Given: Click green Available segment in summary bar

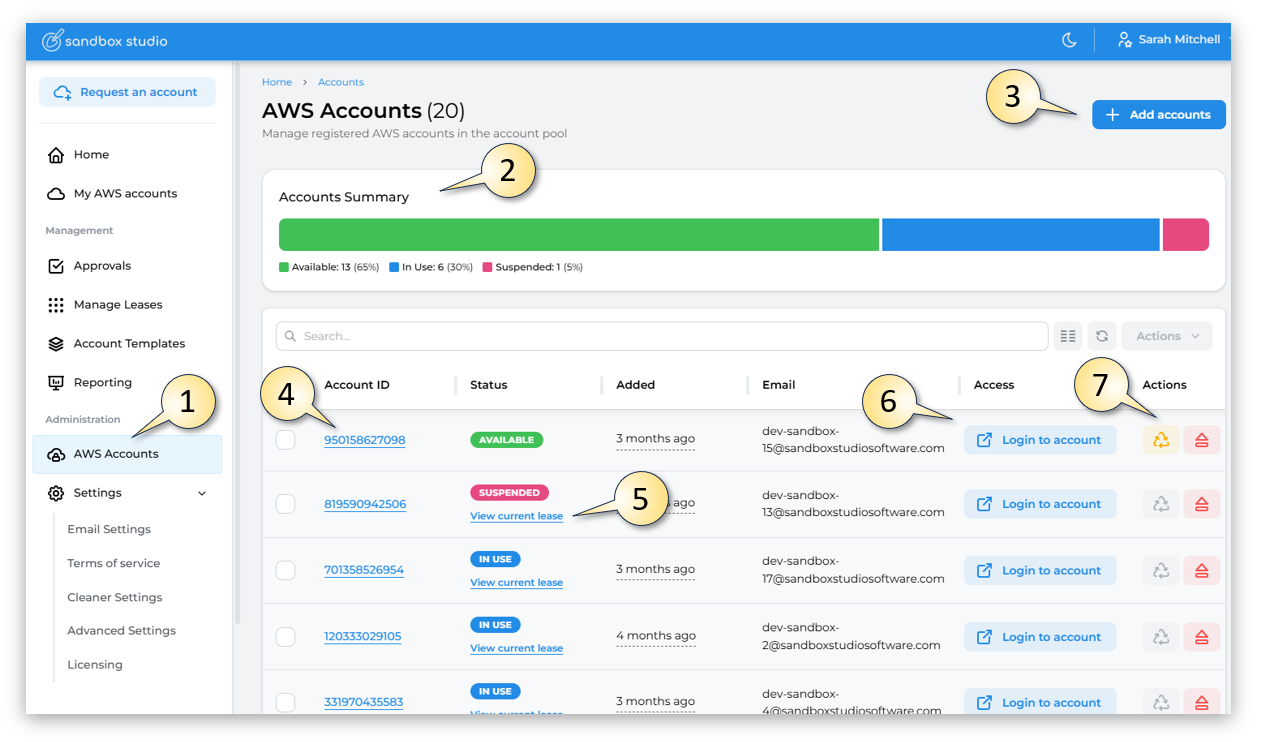Looking at the screenshot, I should (x=578, y=235).
